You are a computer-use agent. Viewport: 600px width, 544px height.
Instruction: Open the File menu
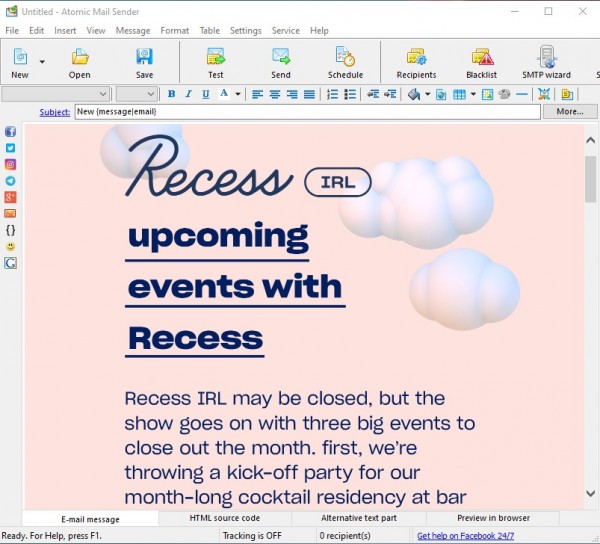pos(12,31)
